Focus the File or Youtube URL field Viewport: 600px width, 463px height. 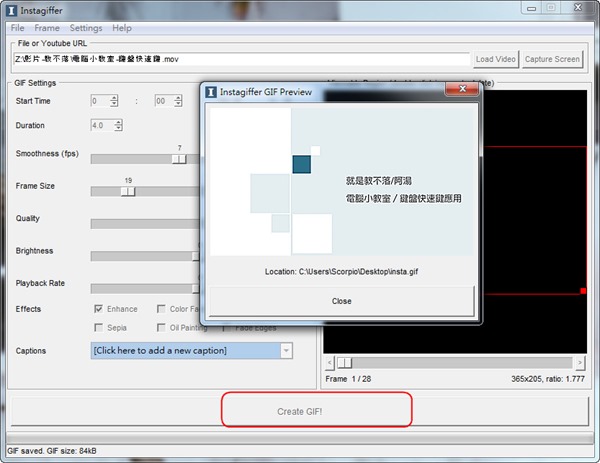[241, 59]
